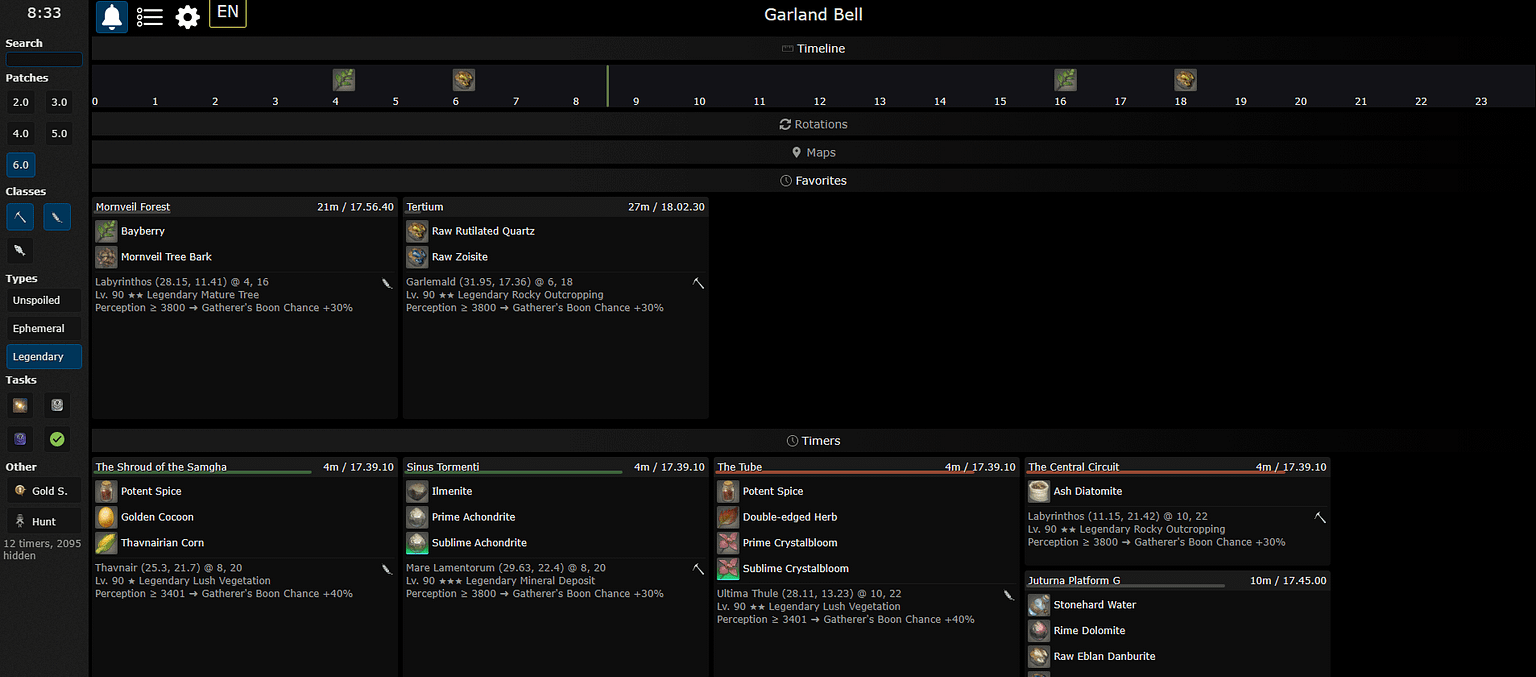Click the mining node marker at hour 6
Screen dimensions: 1536x677
(464, 80)
